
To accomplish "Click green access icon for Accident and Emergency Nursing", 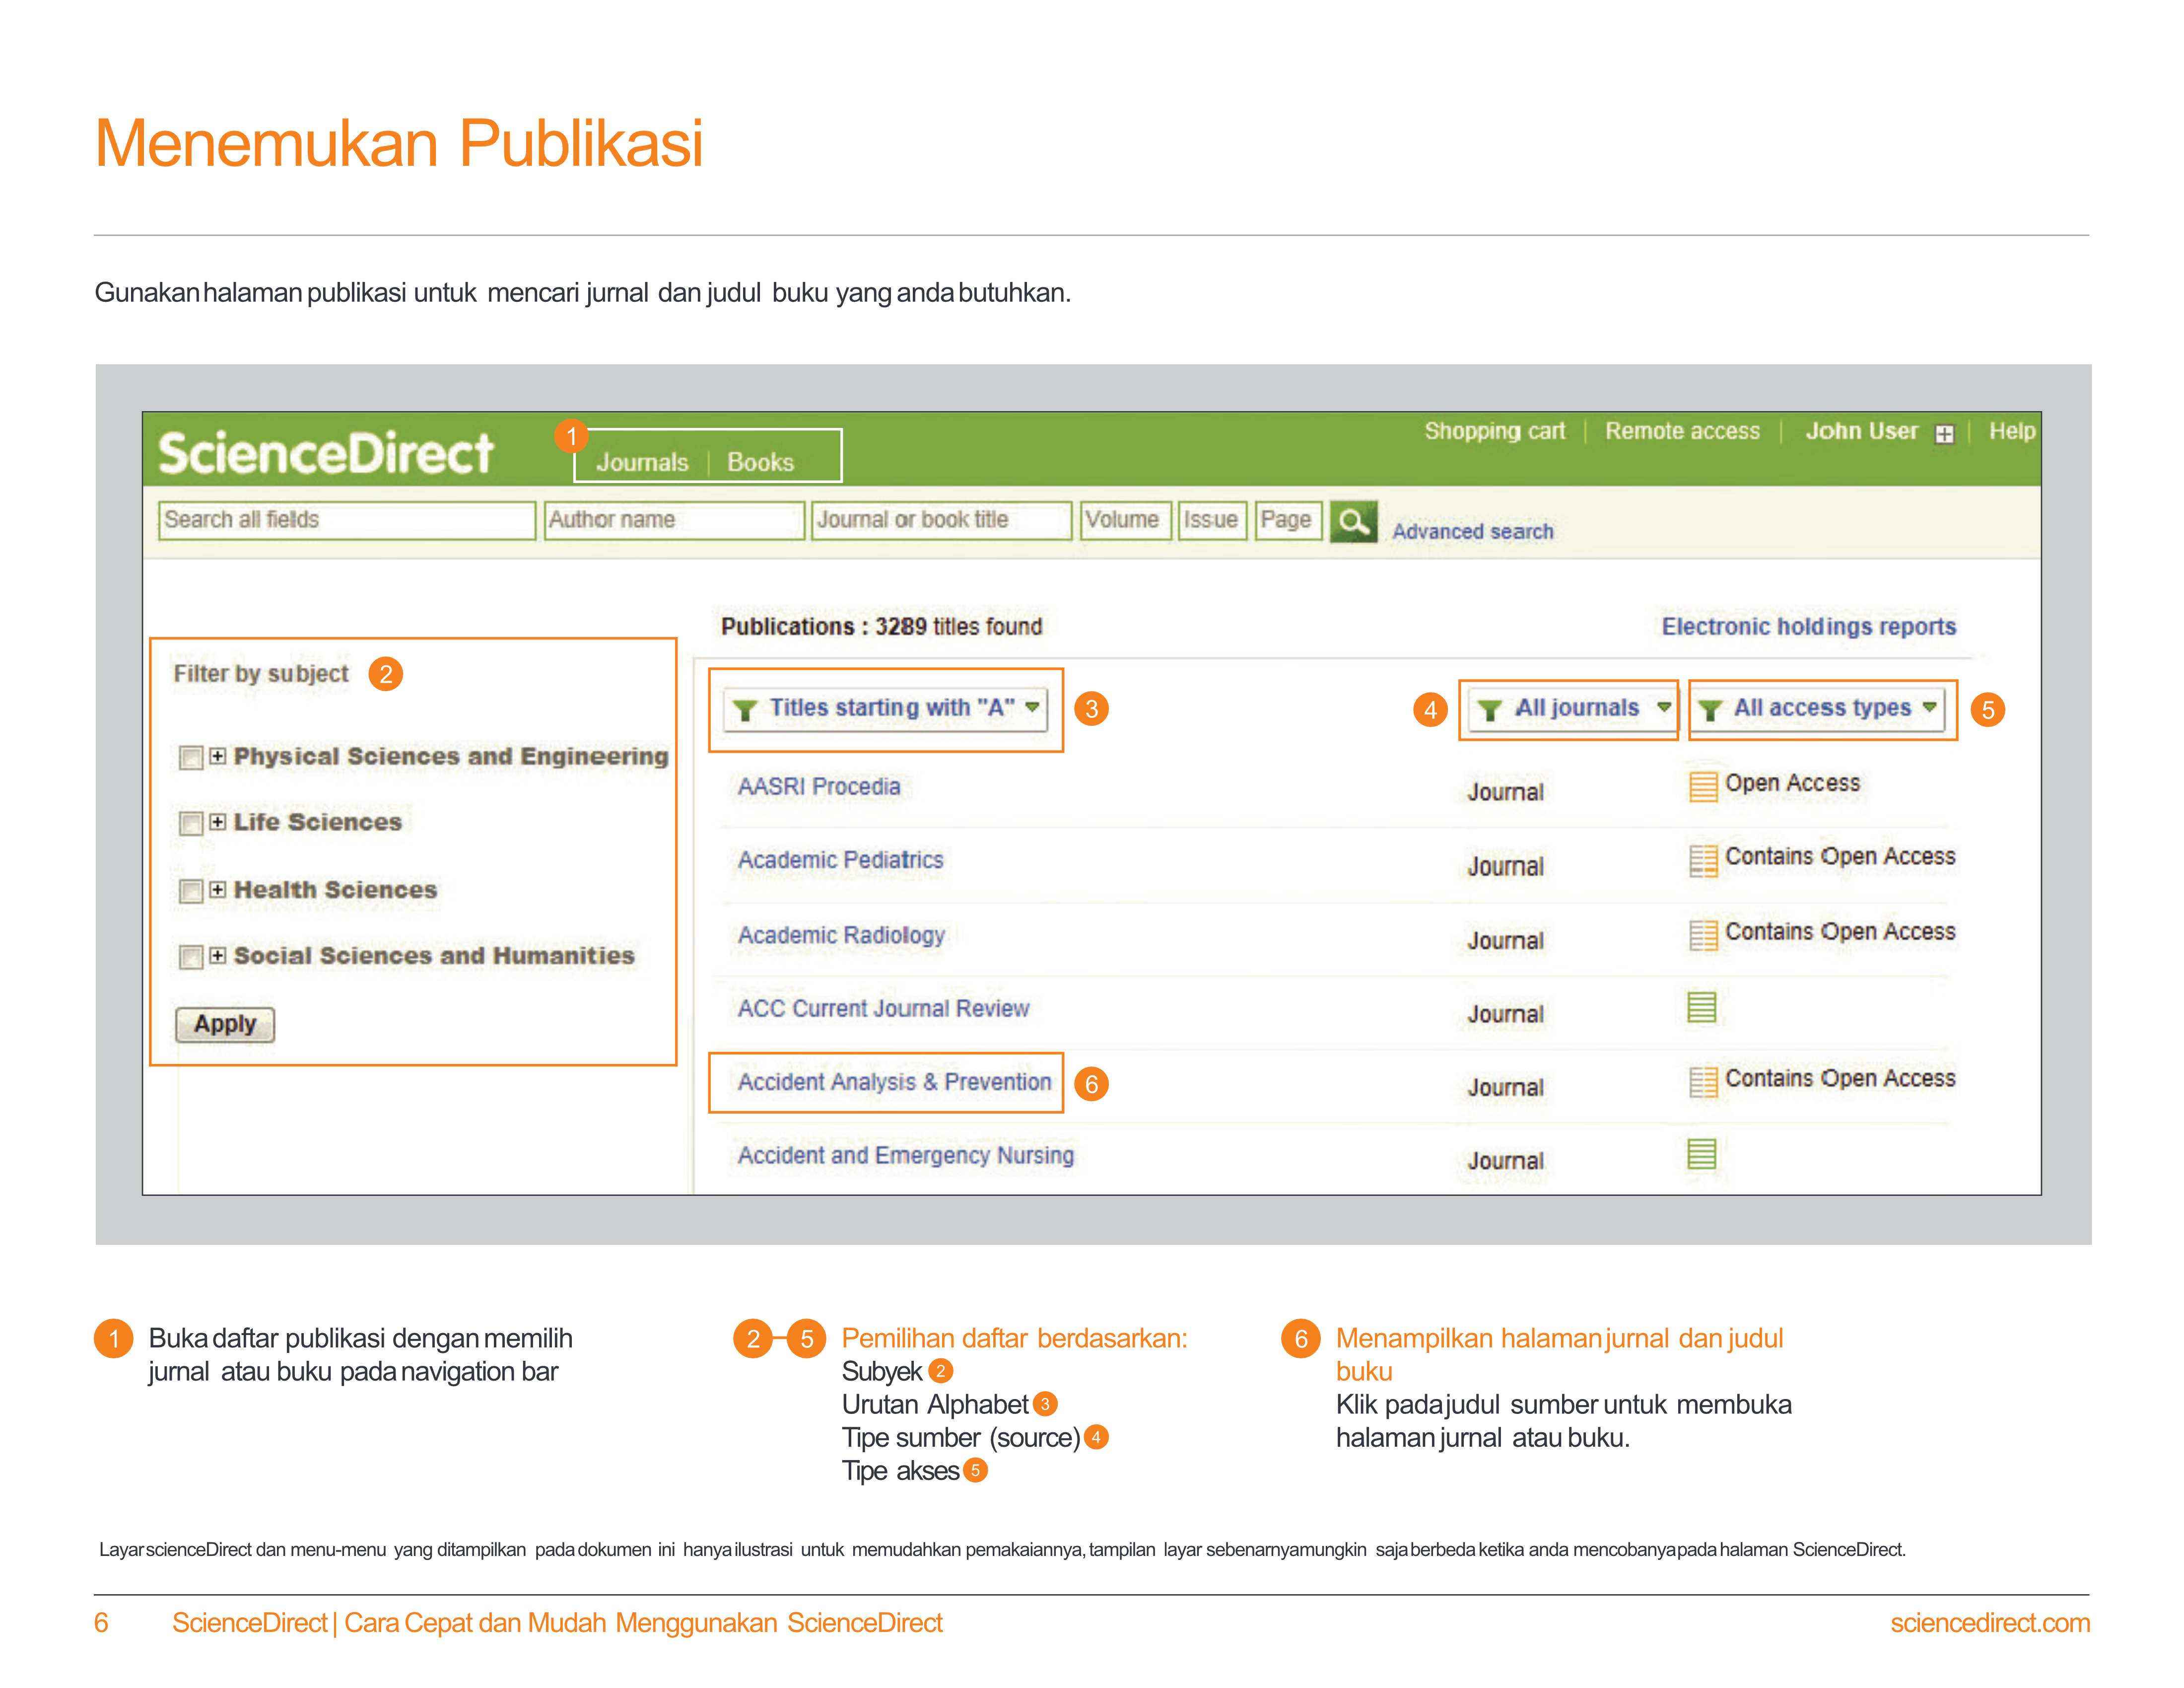I will pyautogui.click(x=1701, y=1154).
